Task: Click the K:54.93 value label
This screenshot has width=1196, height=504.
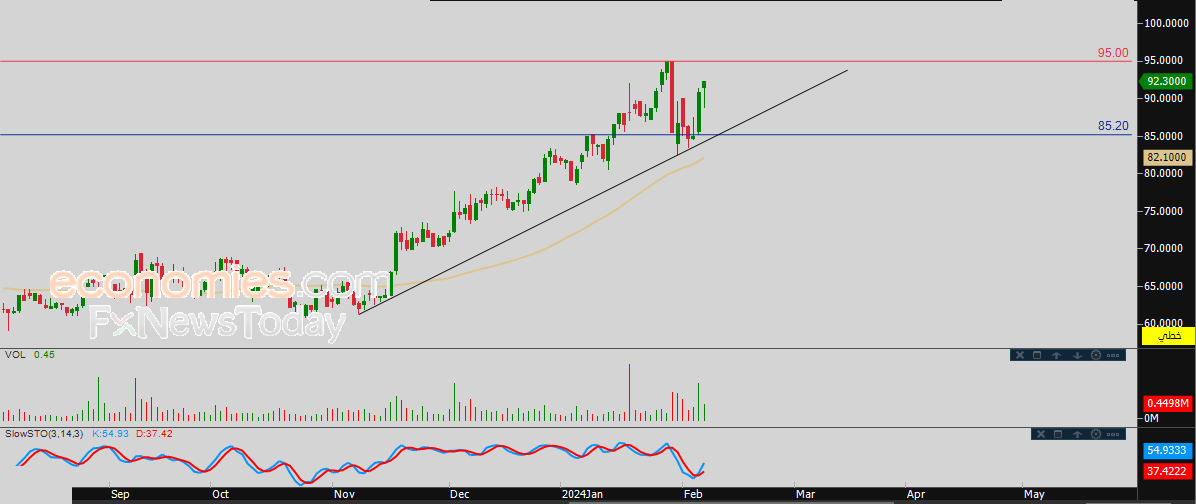Action: coord(111,433)
